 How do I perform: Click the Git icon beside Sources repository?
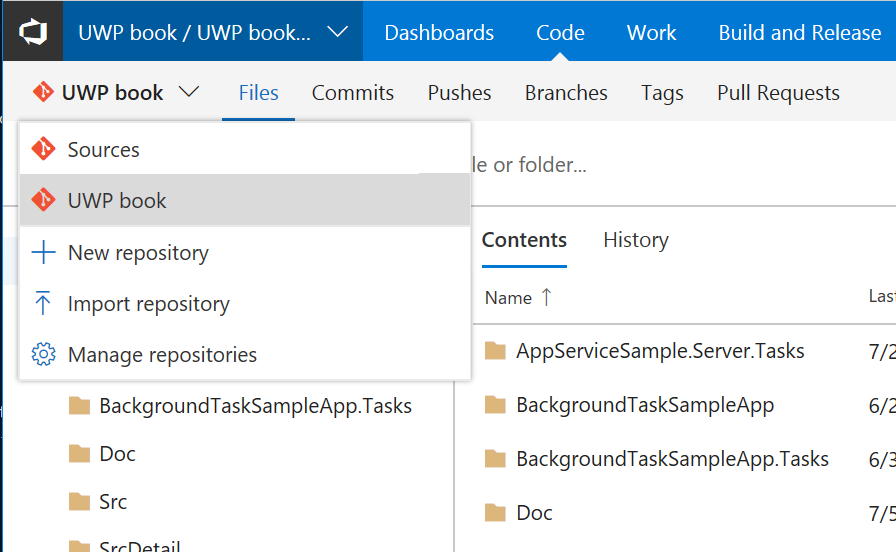pos(43,149)
